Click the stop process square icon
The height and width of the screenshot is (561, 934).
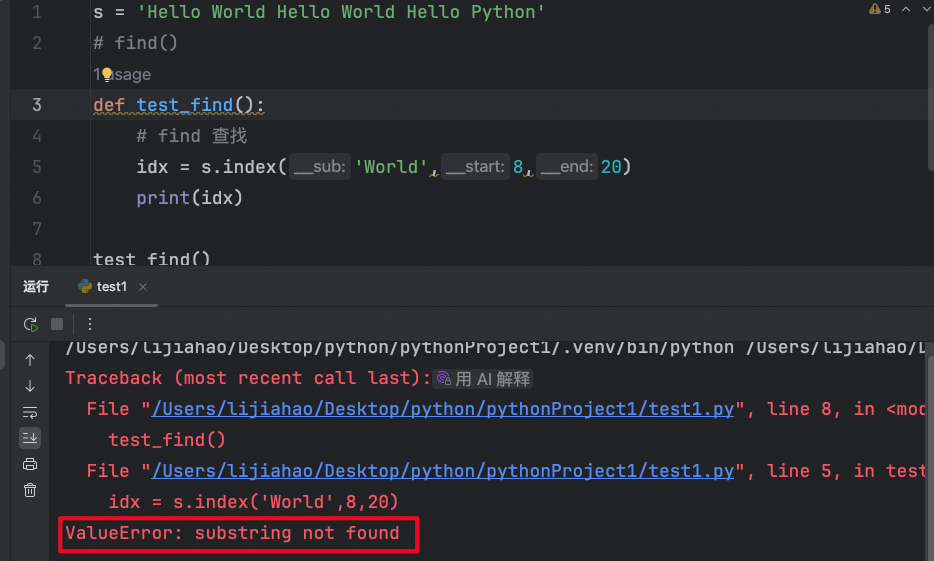click(x=57, y=324)
